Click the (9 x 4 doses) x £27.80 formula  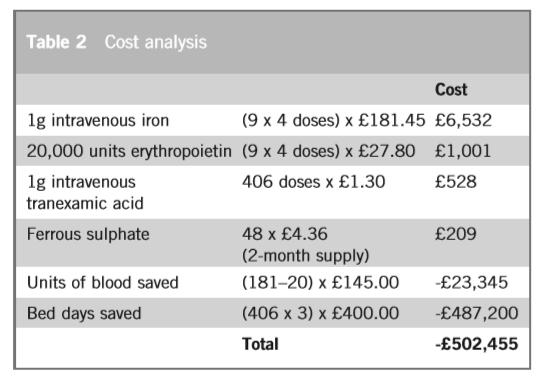tap(328, 151)
